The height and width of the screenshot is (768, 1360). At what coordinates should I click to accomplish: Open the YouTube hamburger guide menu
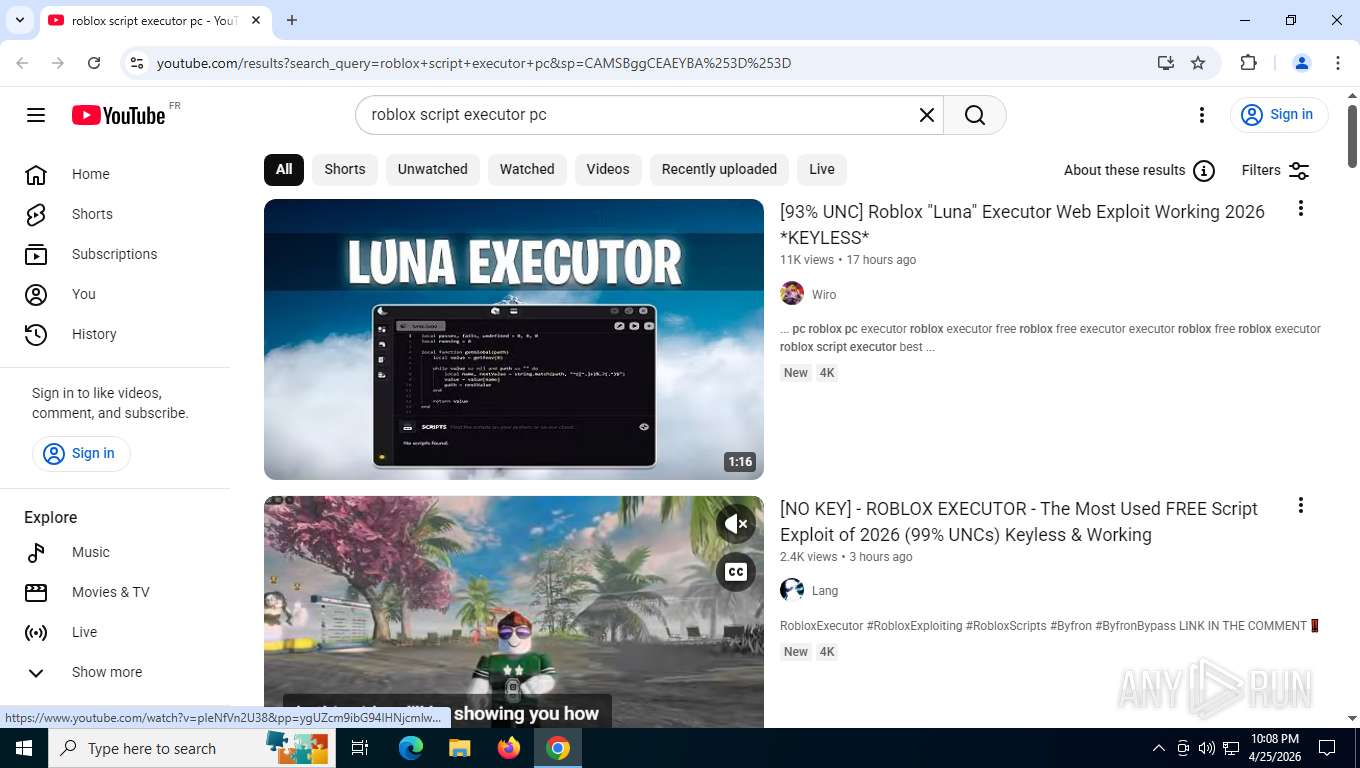coord(36,115)
